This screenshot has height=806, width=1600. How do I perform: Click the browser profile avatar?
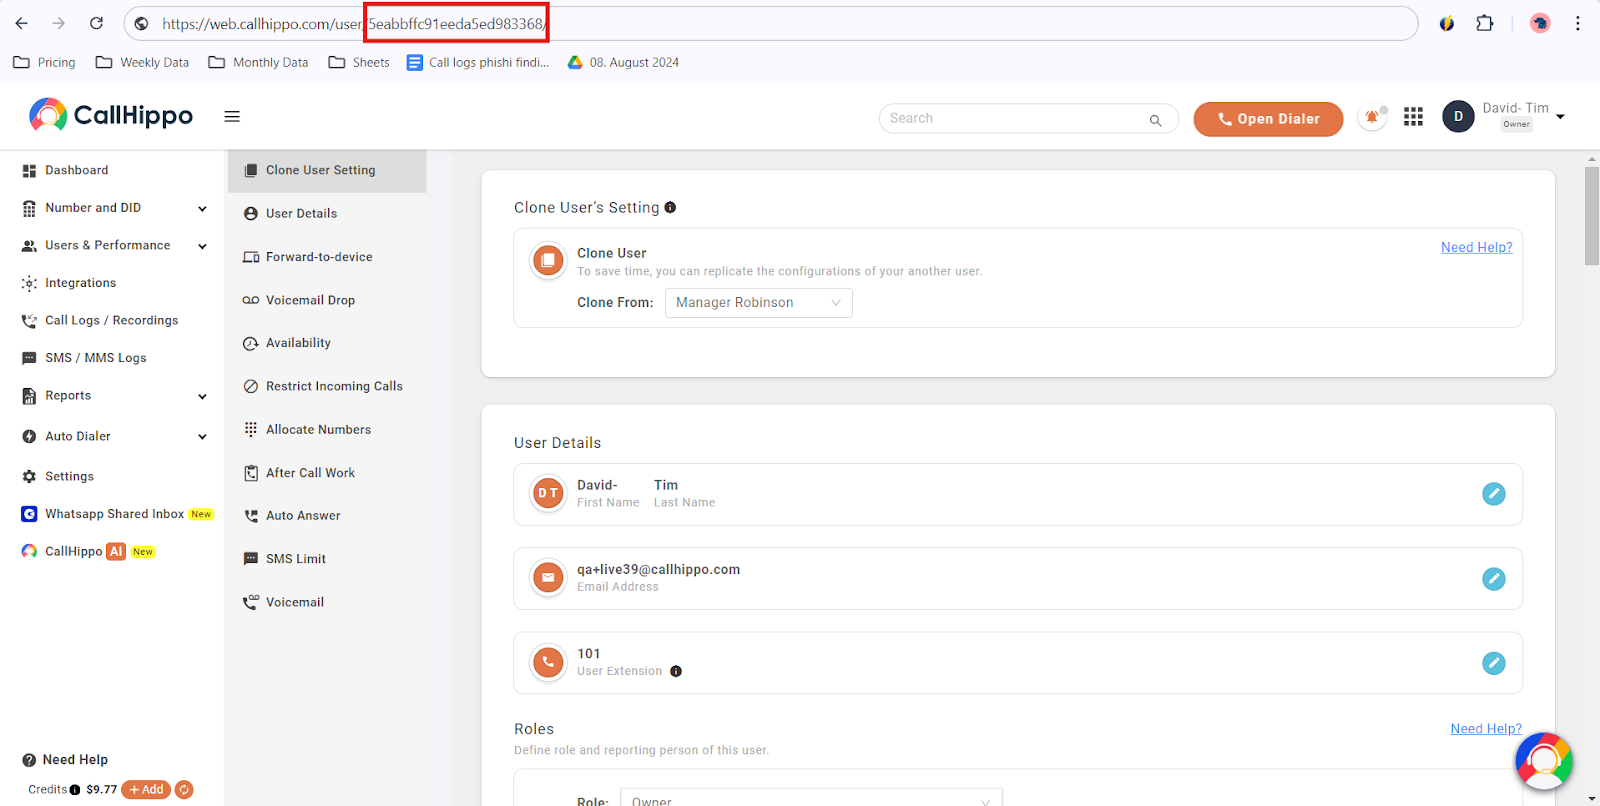[x=1540, y=23]
